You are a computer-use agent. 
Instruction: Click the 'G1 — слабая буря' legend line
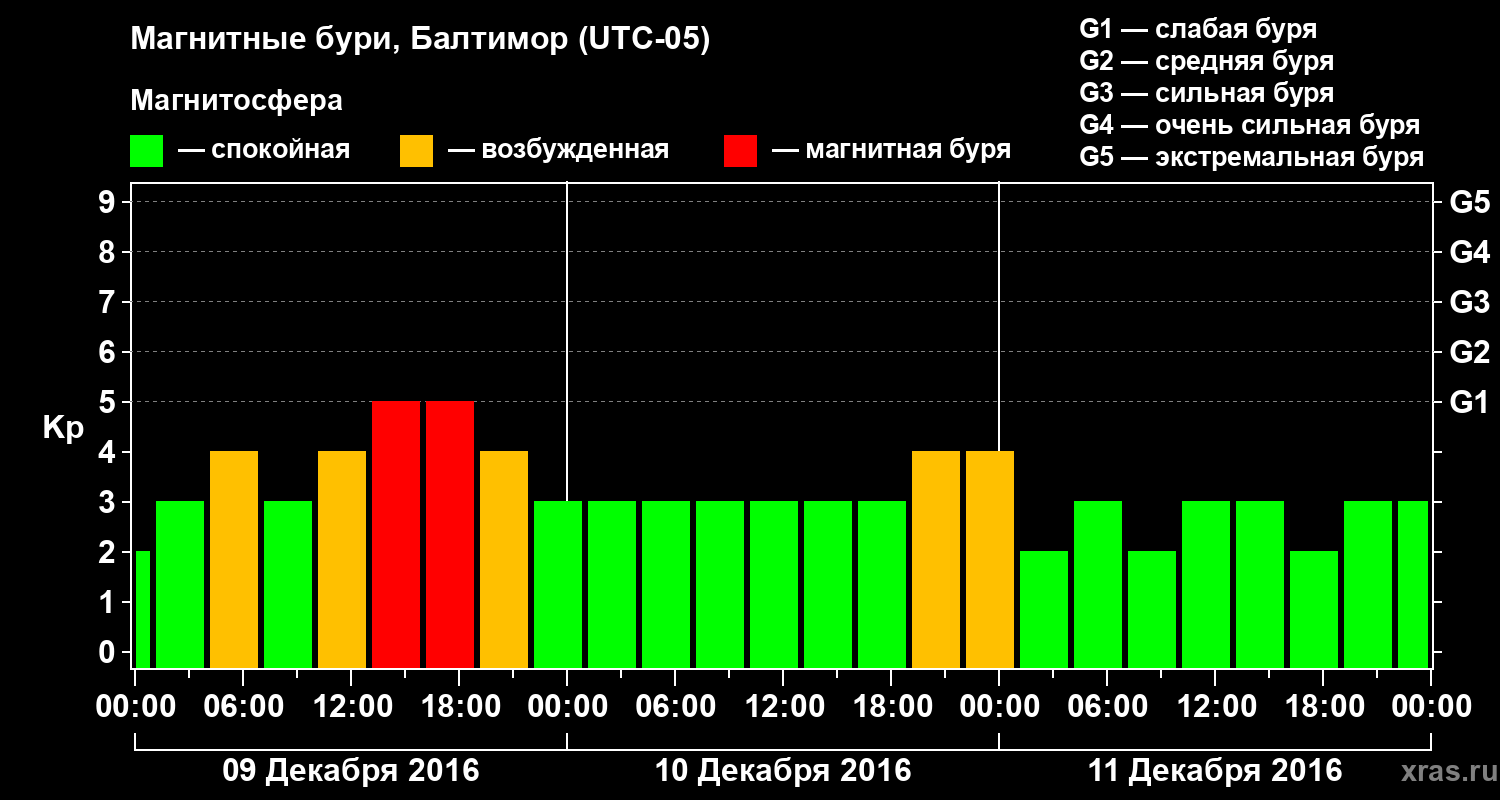click(x=1198, y=30)
